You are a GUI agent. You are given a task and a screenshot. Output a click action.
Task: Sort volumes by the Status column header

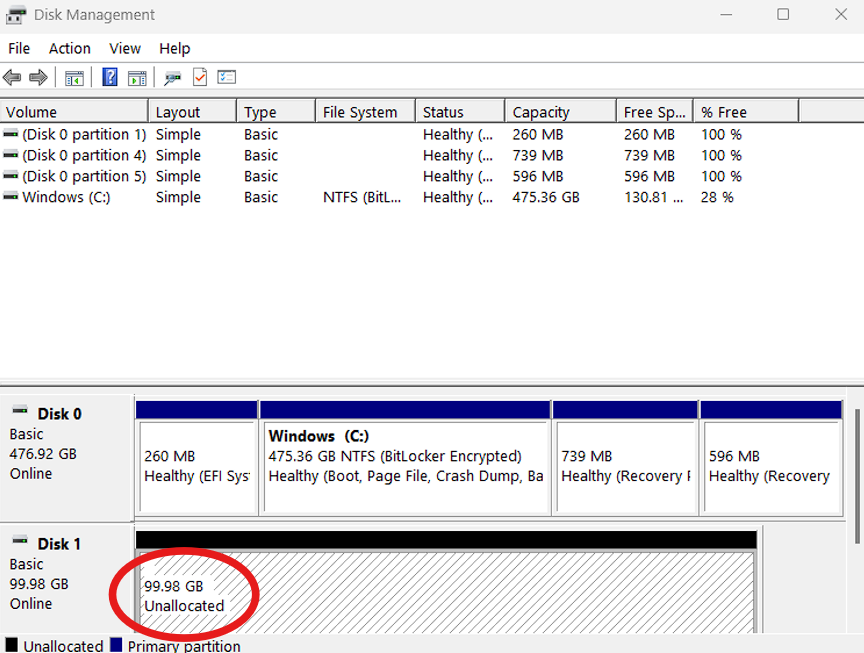click(459, 110)
